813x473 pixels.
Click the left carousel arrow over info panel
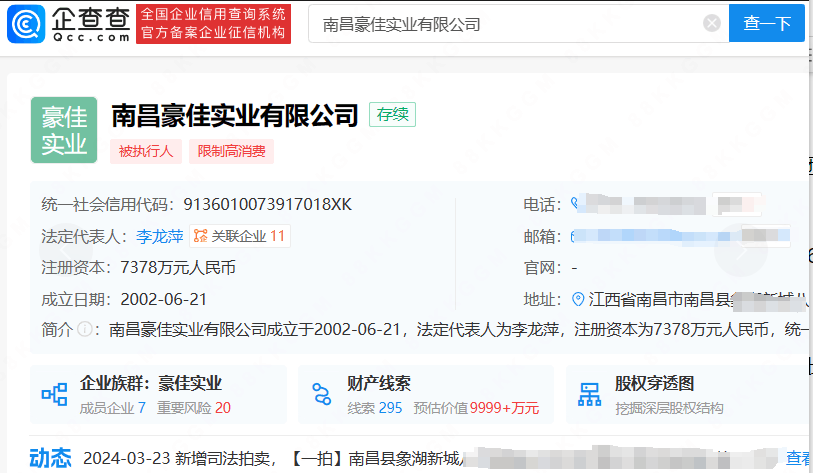[x=66, y=251]
